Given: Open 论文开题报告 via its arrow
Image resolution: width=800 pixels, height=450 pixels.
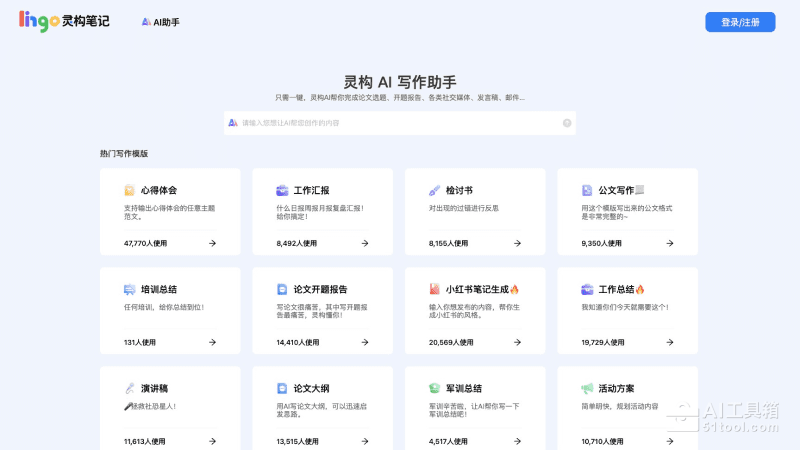Looking at the screenshot, I should (364, 342).
